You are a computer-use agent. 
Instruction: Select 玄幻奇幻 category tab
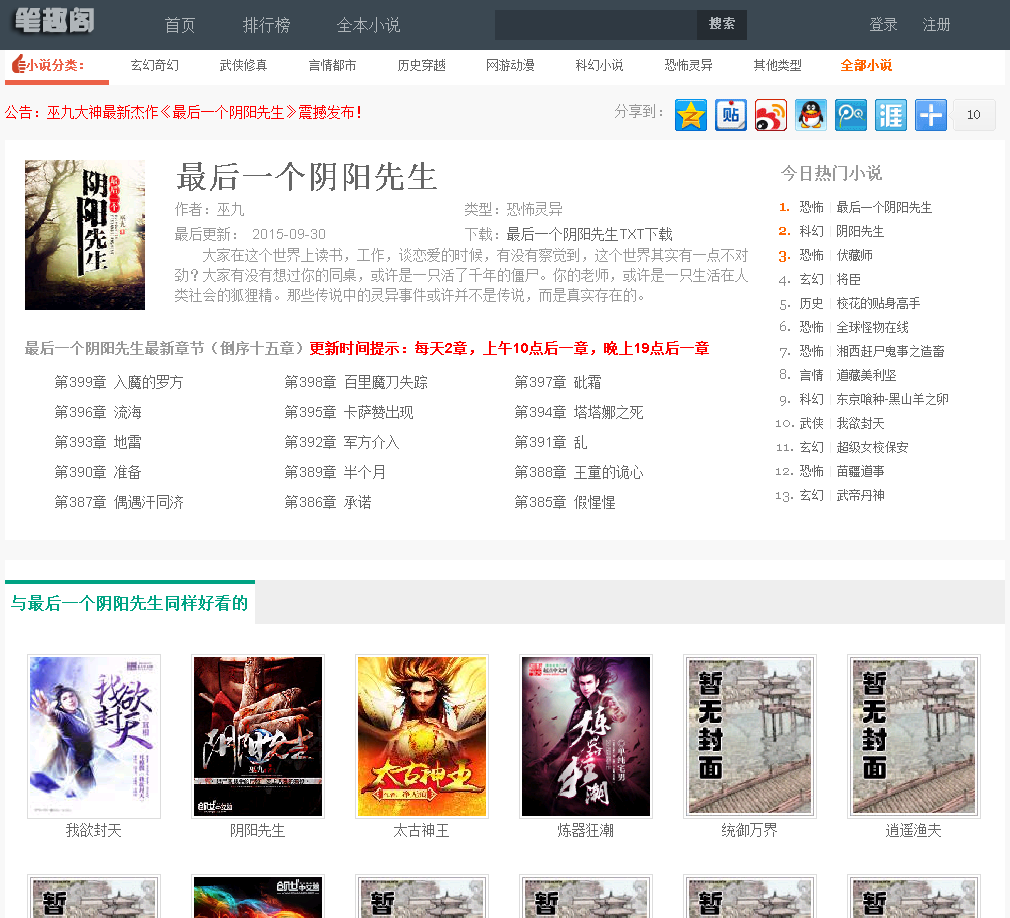[x=155, y=65]
